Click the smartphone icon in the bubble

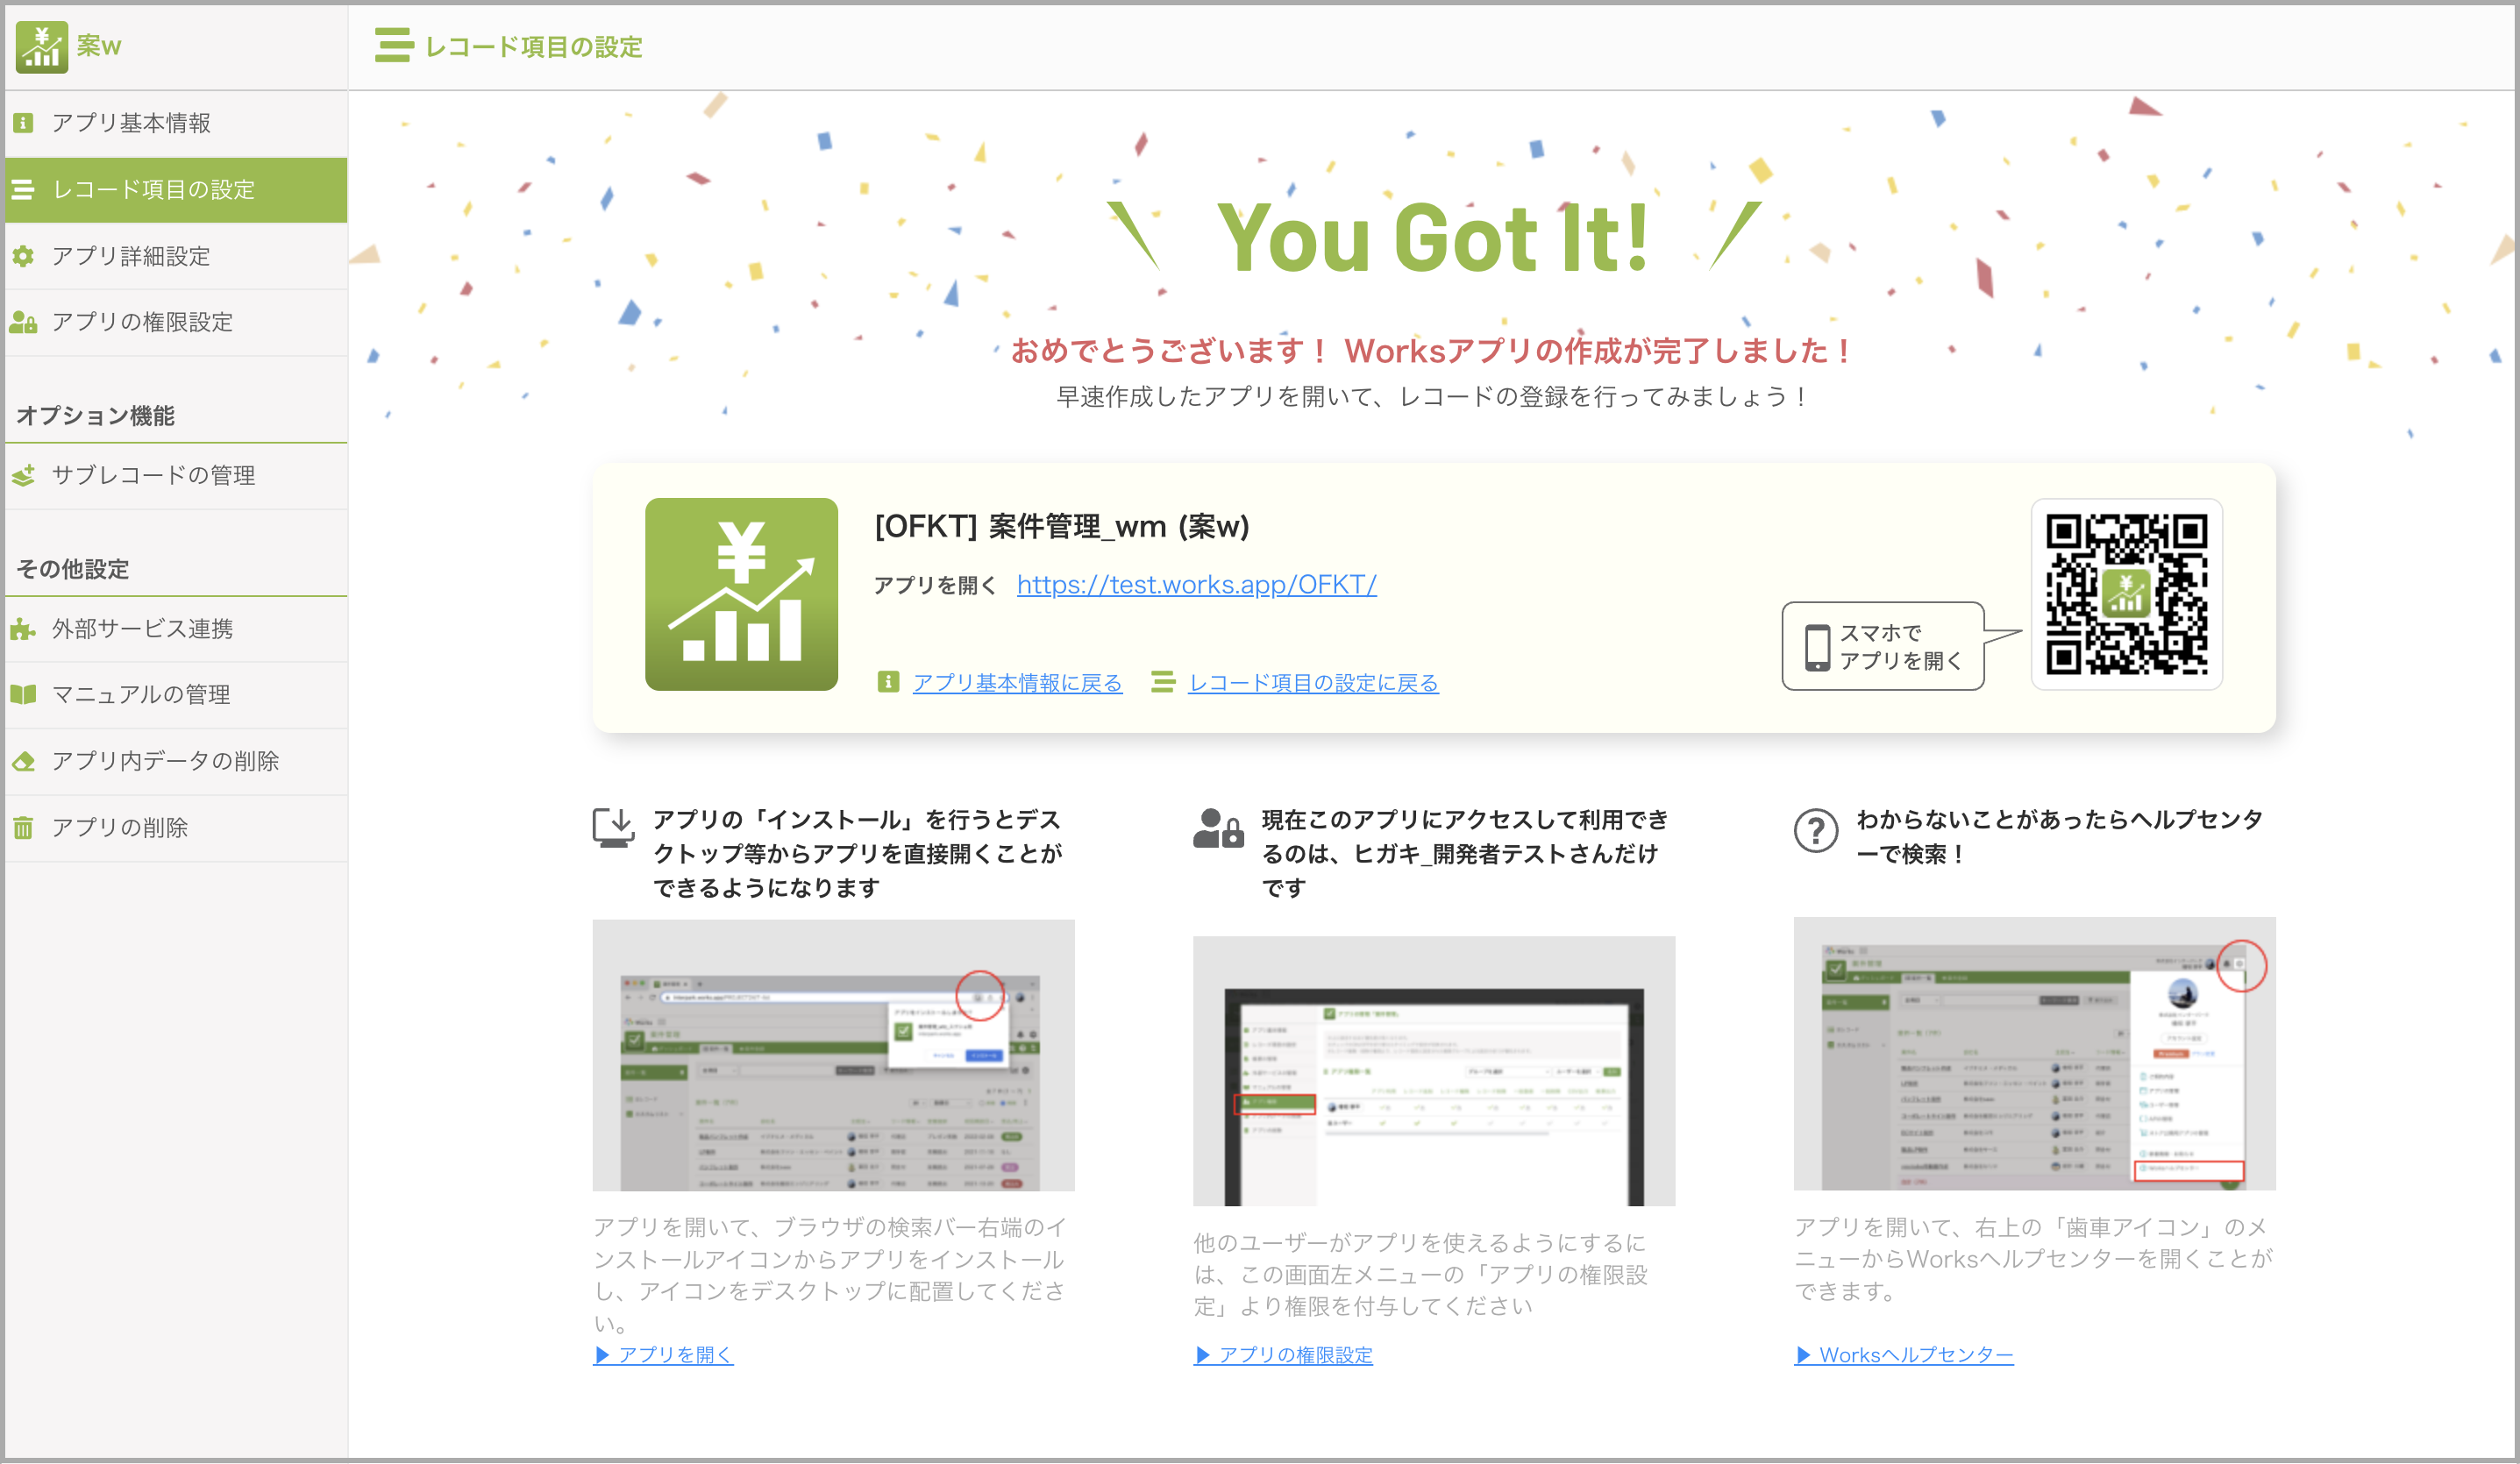click(x=1817, y=647)
